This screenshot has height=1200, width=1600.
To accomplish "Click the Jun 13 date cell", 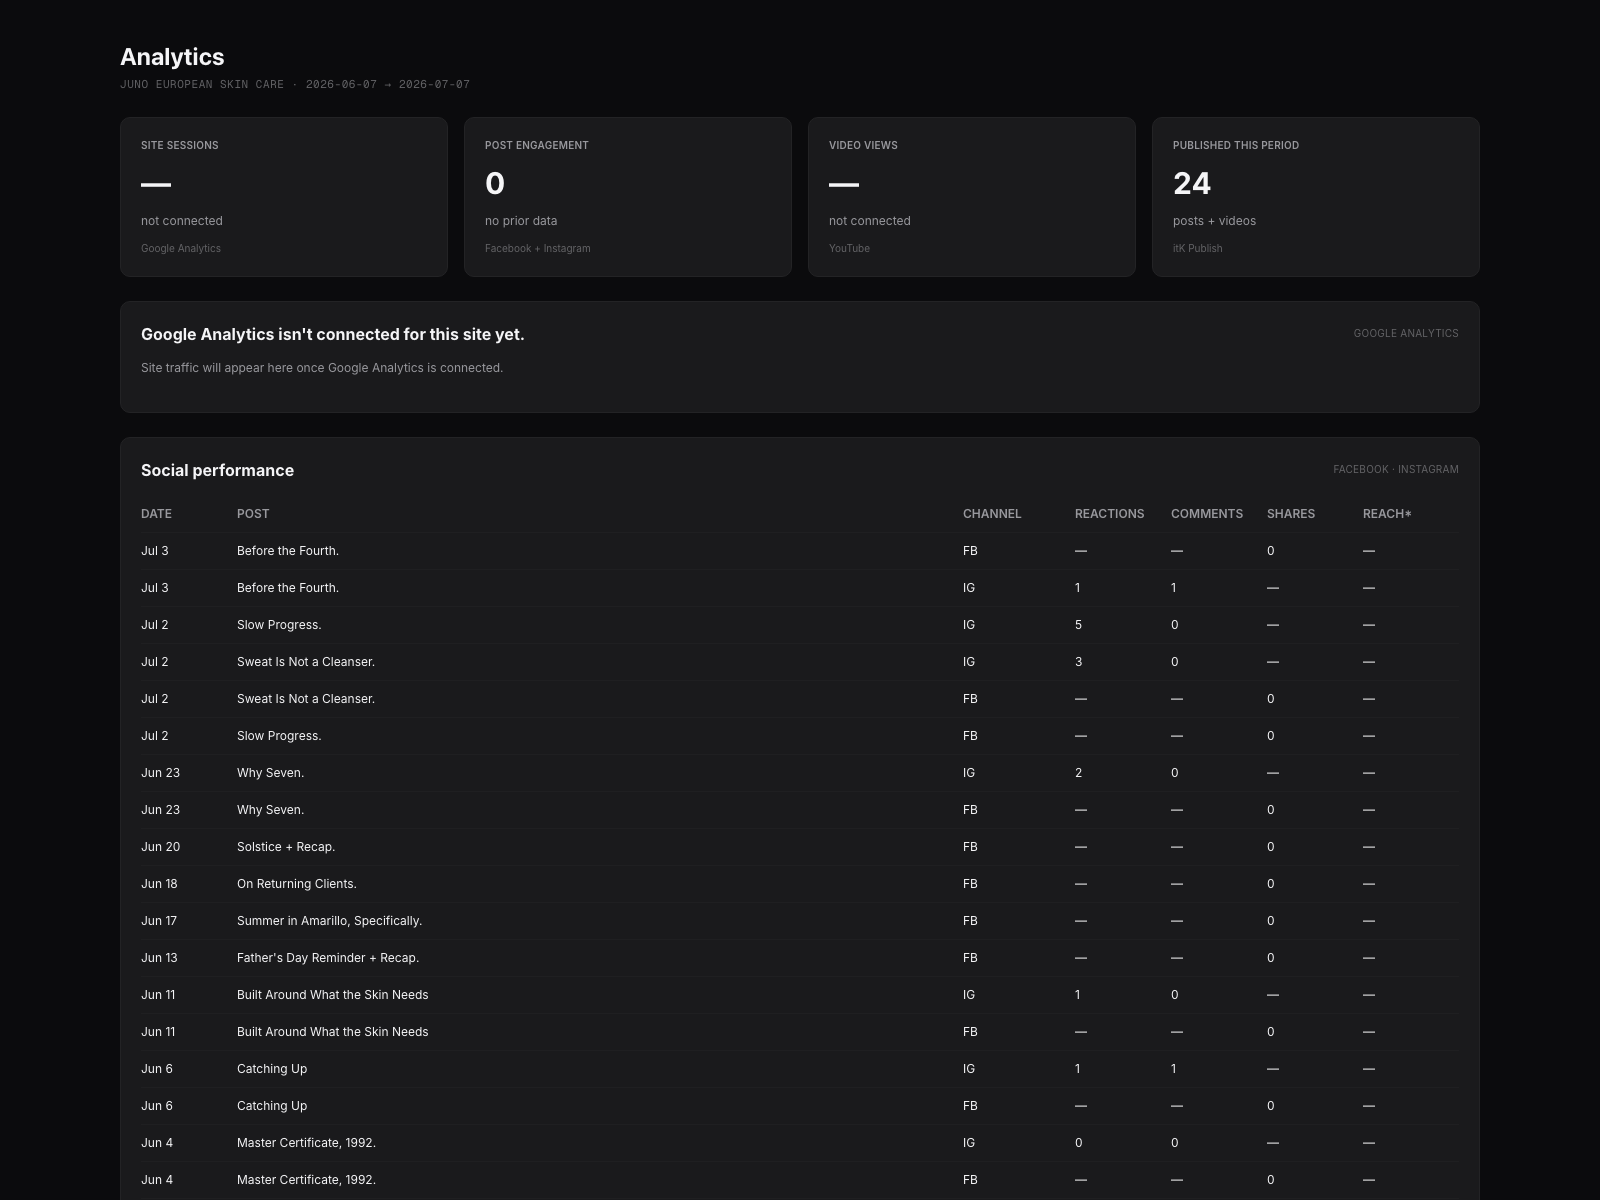I will tap(159, 958).
